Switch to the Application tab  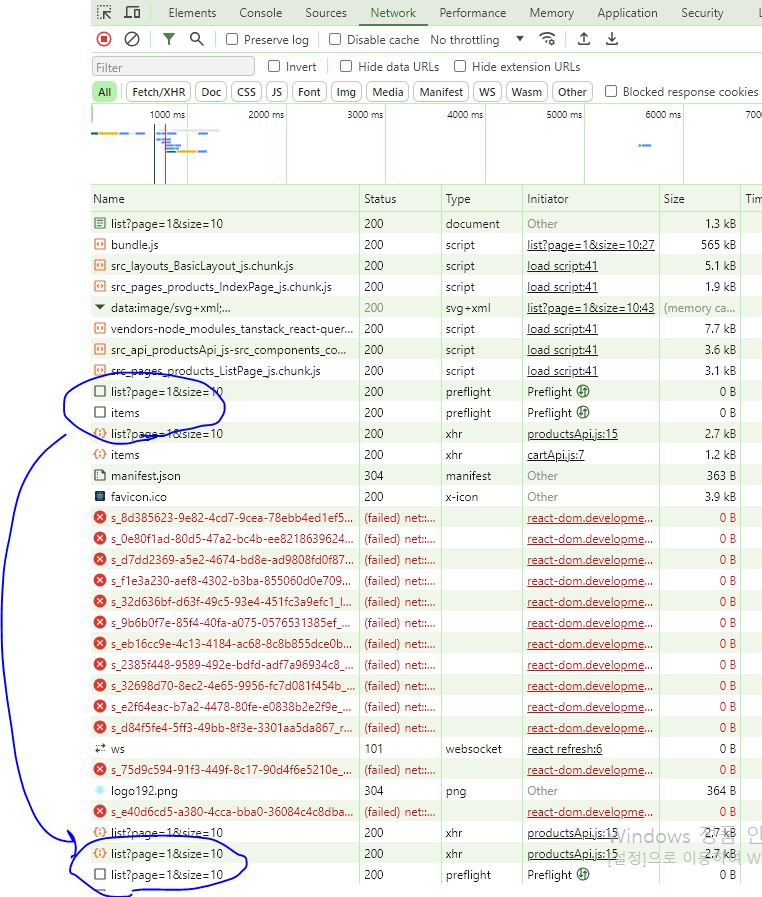(628, 13)
